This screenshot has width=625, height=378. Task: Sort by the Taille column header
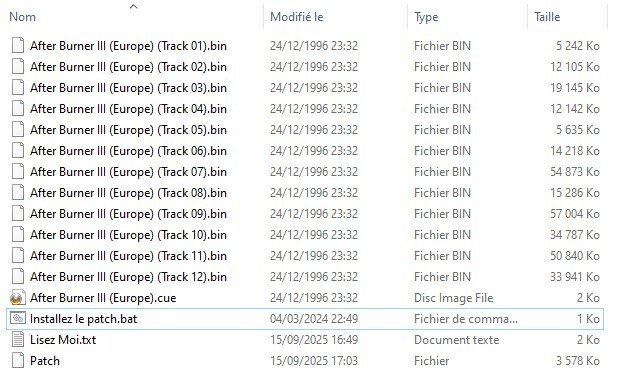547,17
